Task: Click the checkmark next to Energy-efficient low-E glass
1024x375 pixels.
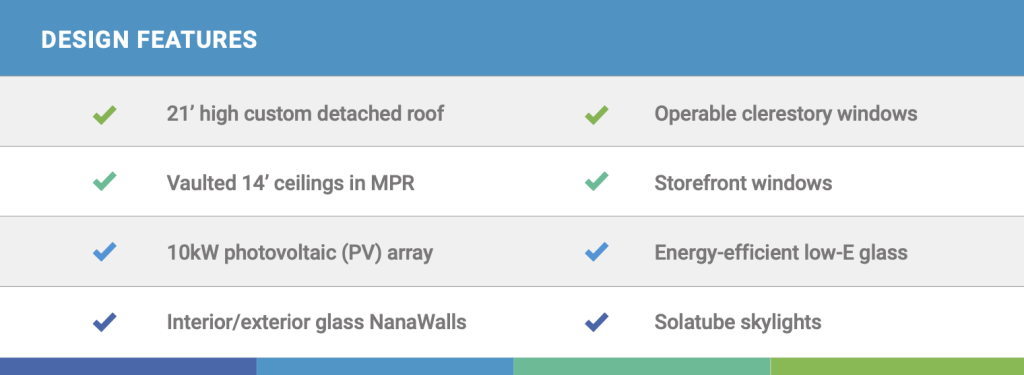Action: pos(596,252)
